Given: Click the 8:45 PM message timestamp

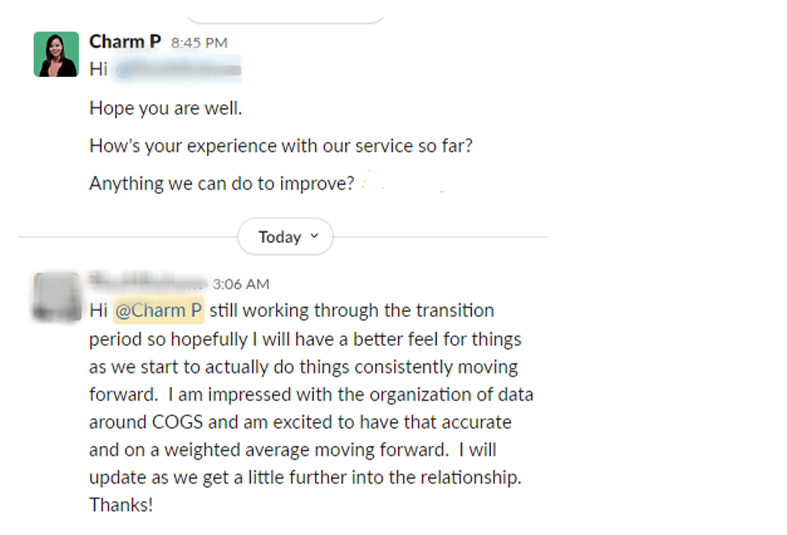Looking at the screenshot, I should (x=199, y=43).
